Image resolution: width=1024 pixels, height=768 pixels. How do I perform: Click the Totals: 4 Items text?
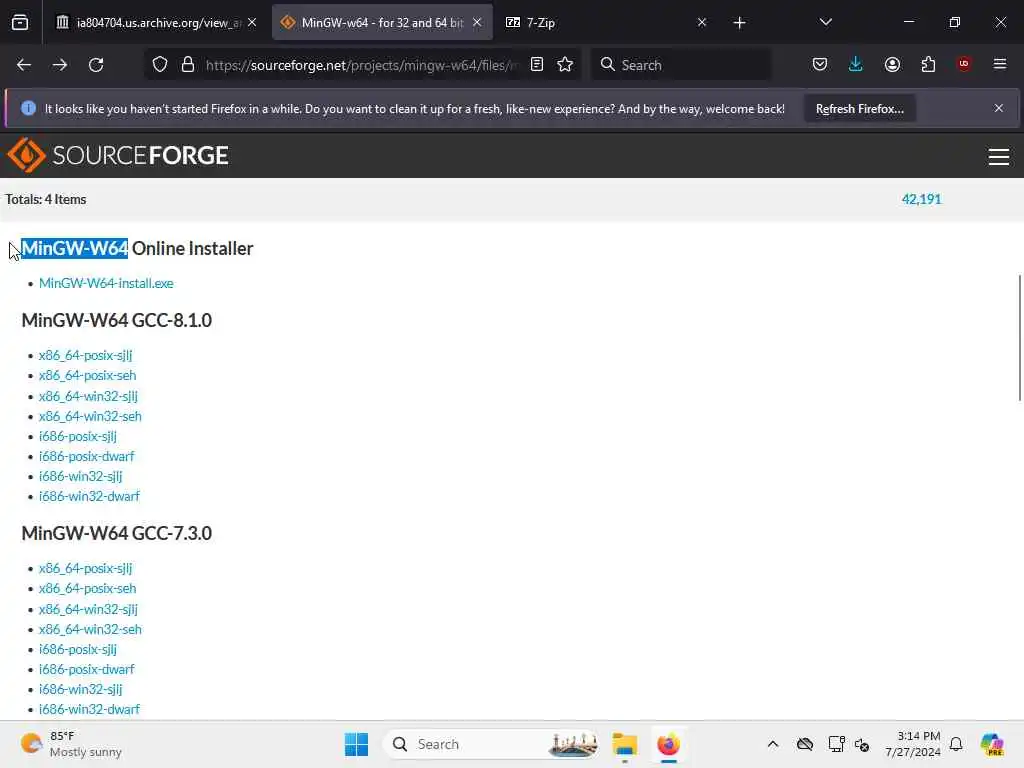(x=46, y=199)
